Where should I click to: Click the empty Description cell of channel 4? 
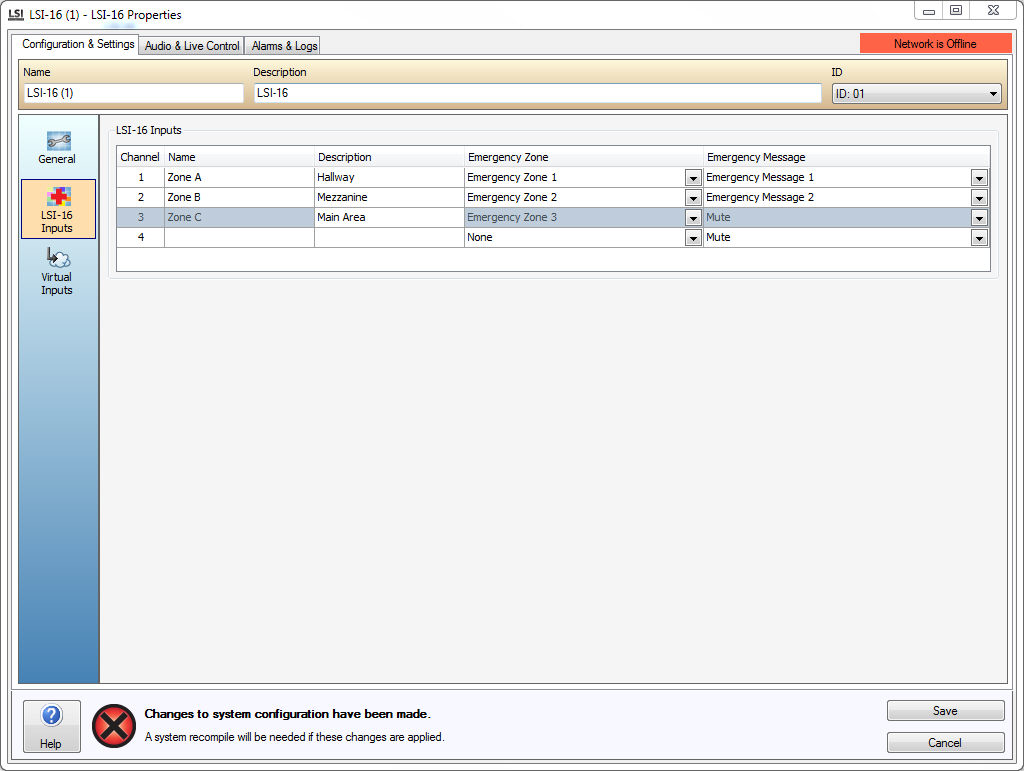pyautogui.click(x=389, y=238)
